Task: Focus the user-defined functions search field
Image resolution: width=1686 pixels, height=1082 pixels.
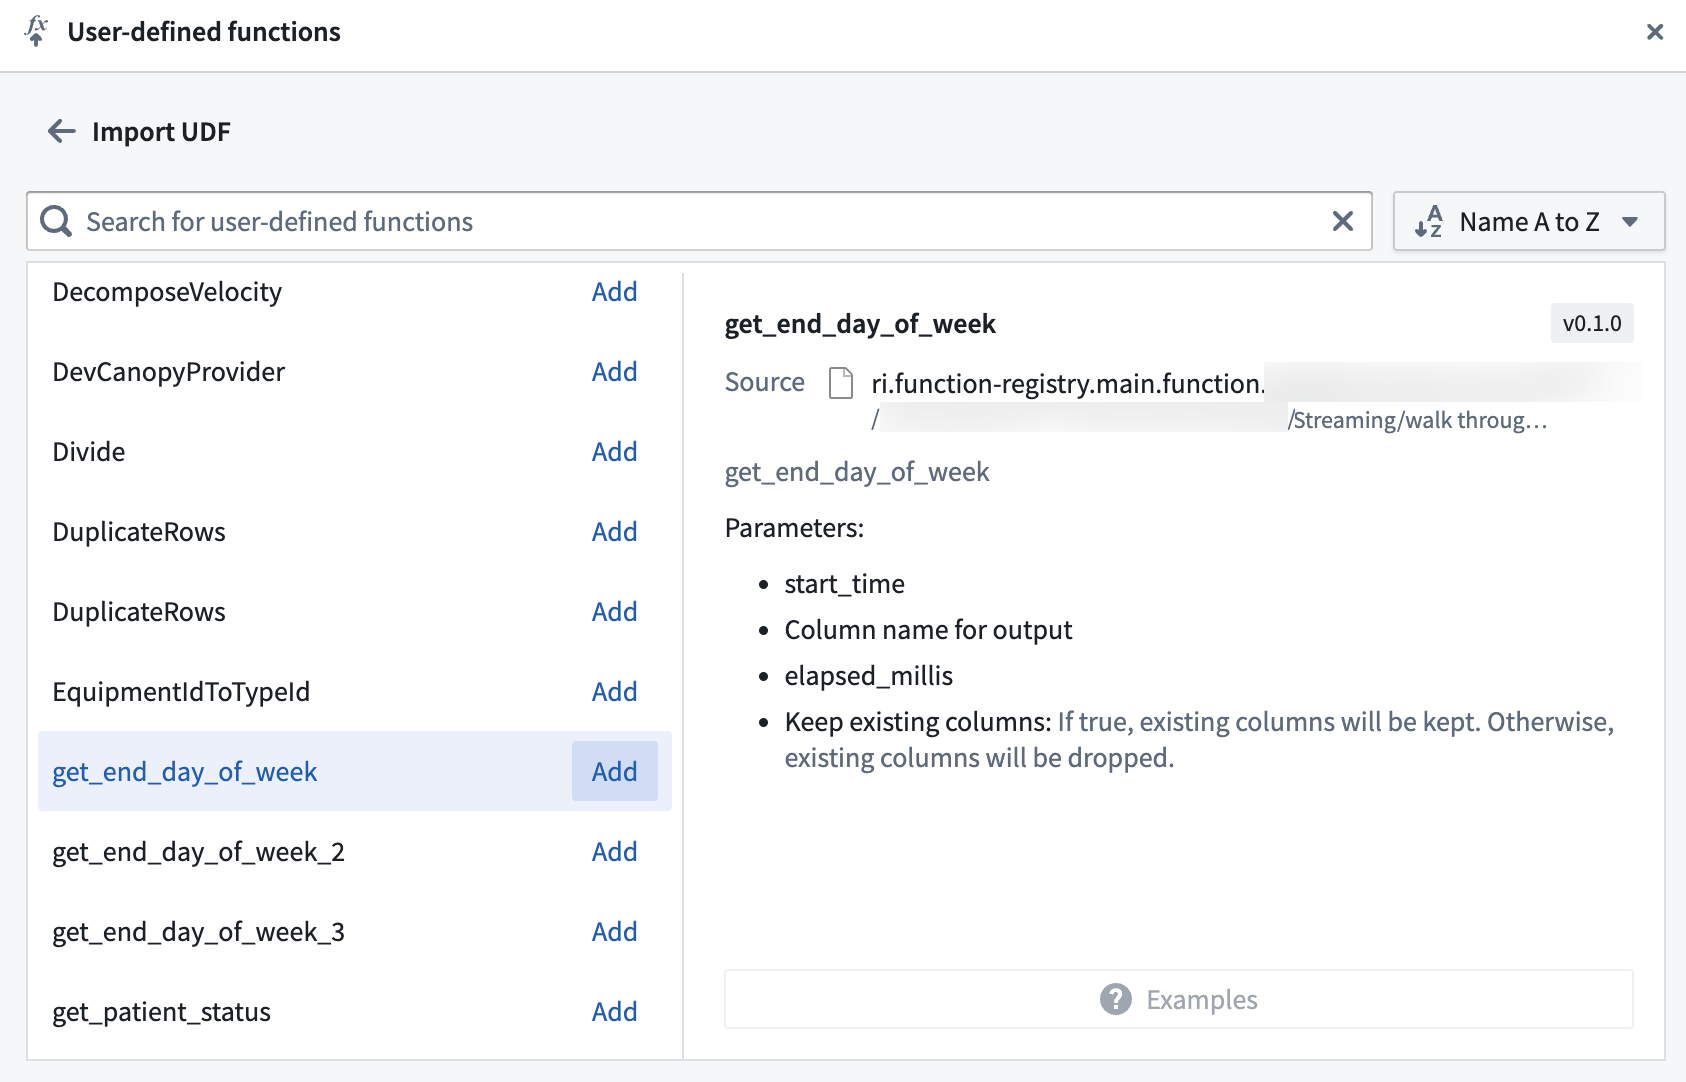Action: click(x=699, y=221)
